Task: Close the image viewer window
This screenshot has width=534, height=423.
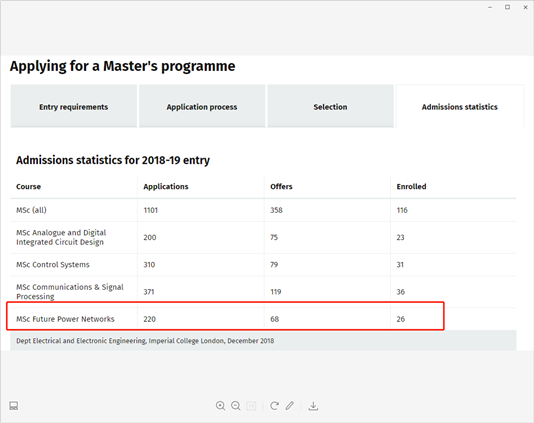Action: click(525, 7)
